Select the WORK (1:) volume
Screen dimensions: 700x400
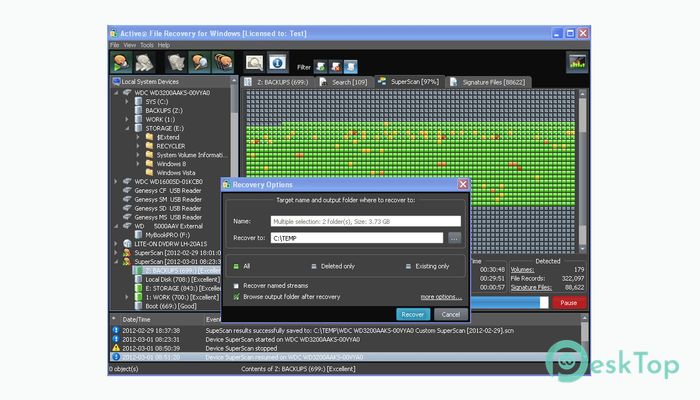click(160, 119)
